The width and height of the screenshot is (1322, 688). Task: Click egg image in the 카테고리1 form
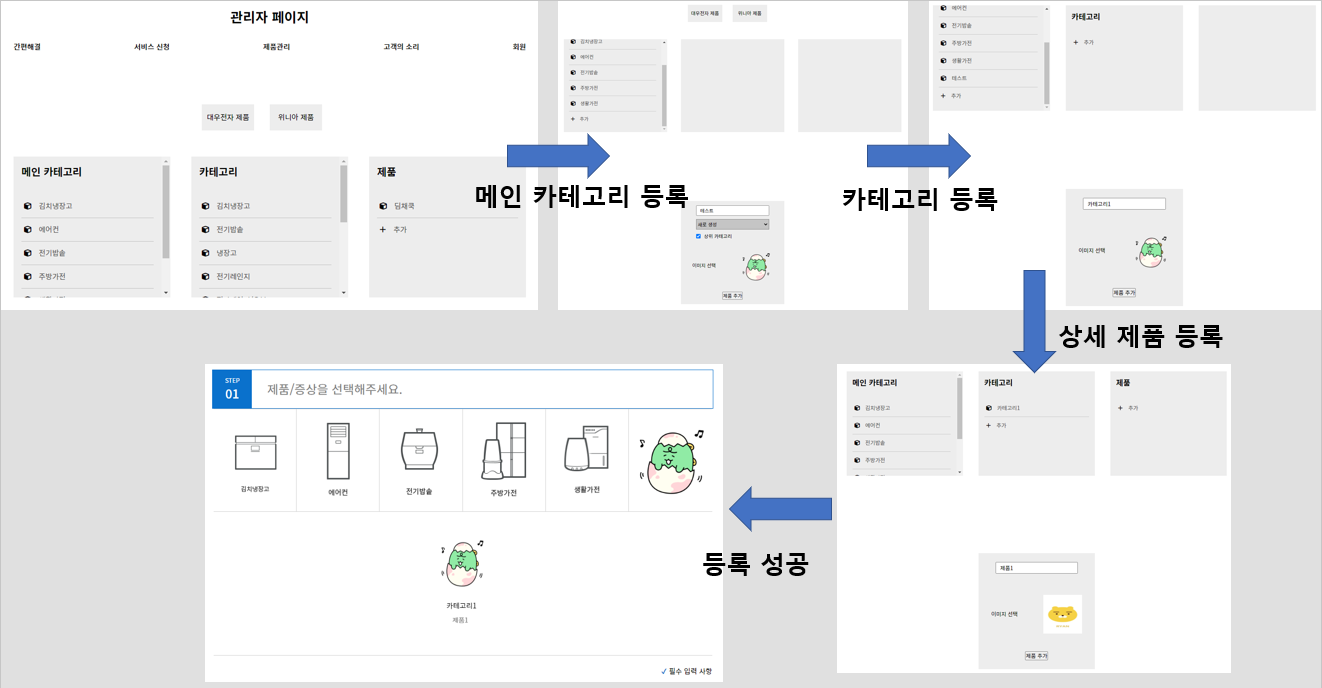pos(1150,251)
